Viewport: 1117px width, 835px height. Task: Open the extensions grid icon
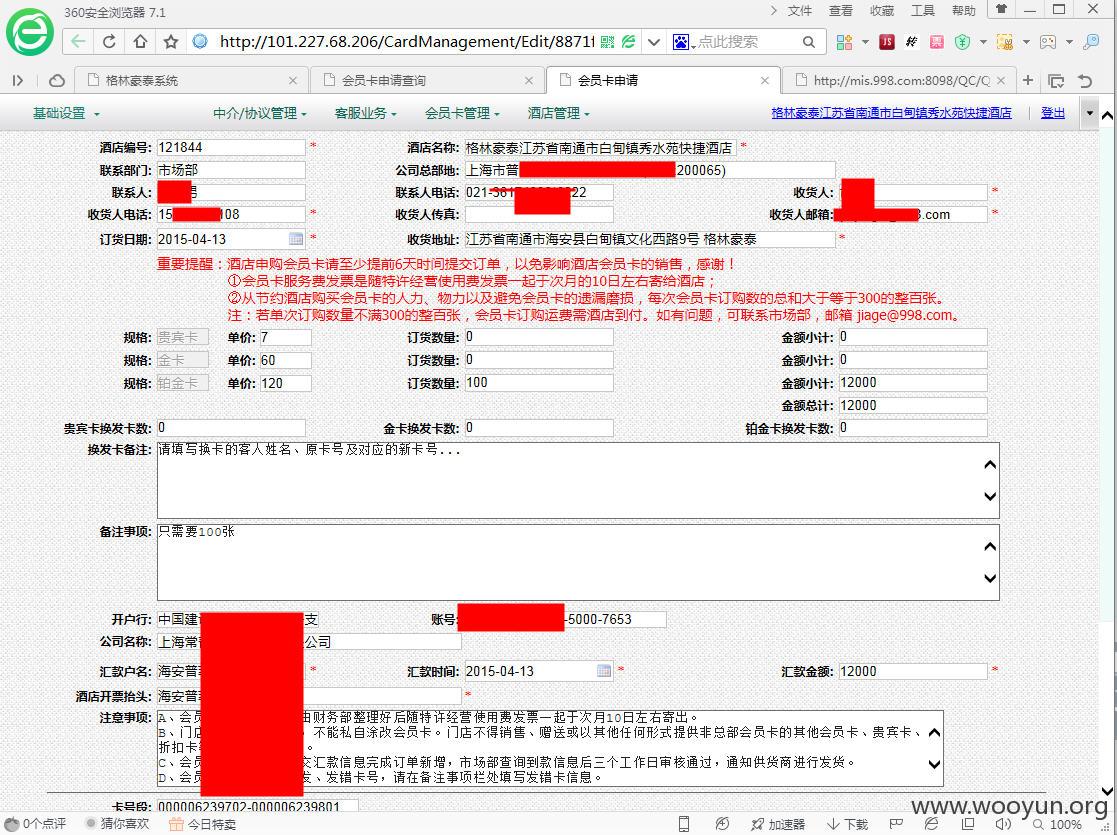coord(844,42)
